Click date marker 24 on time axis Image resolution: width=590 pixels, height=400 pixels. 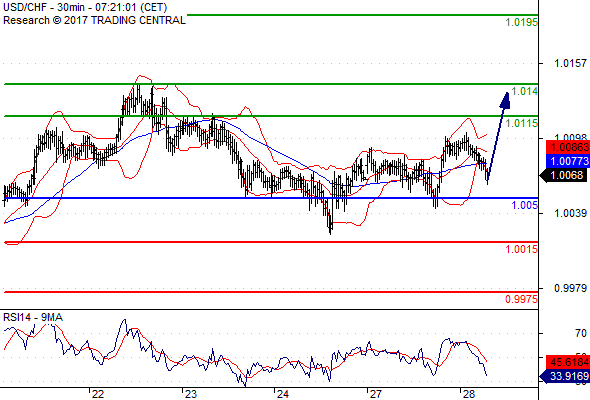(x=283, y=394)
